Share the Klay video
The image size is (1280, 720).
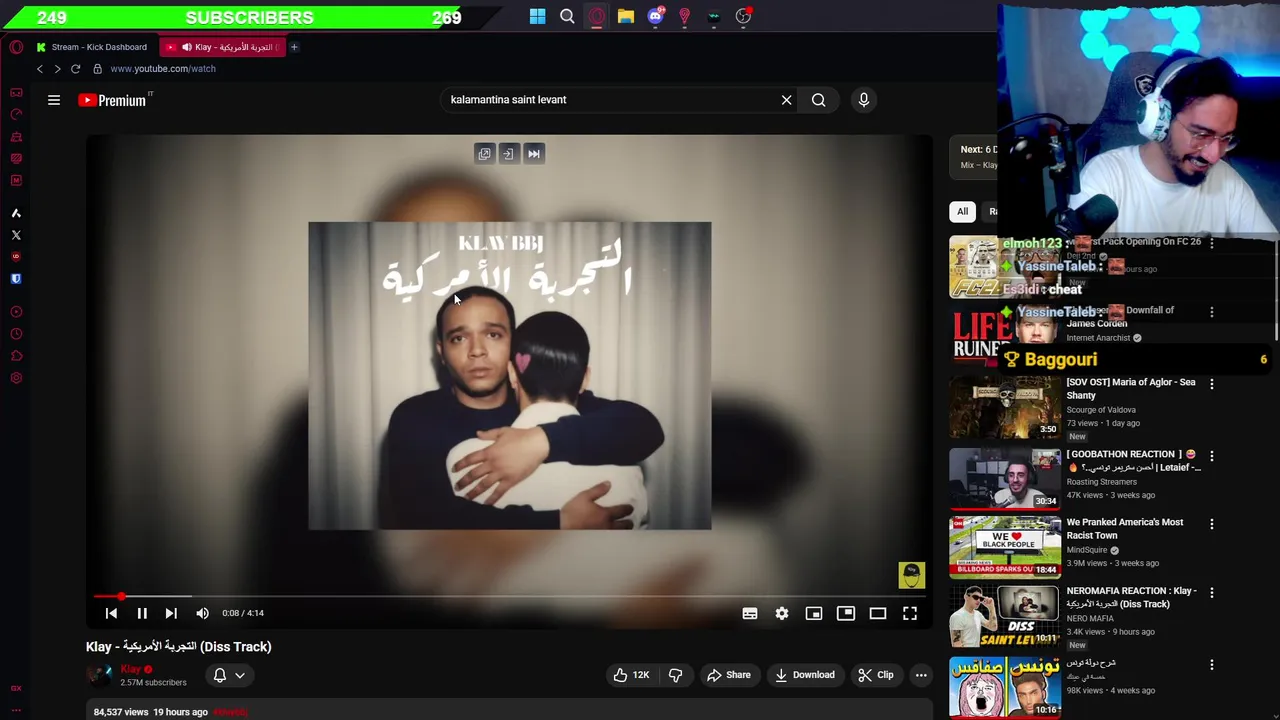point(728,675)
